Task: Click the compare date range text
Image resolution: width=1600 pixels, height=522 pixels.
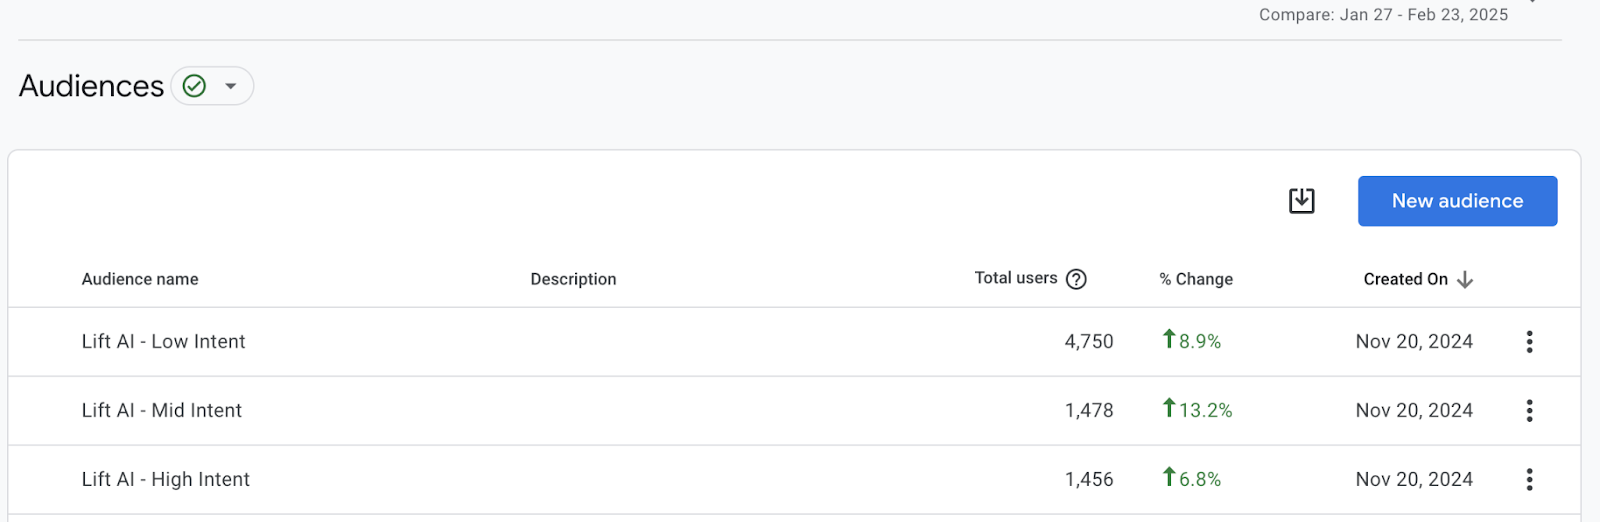Action: pos(1383,14)
